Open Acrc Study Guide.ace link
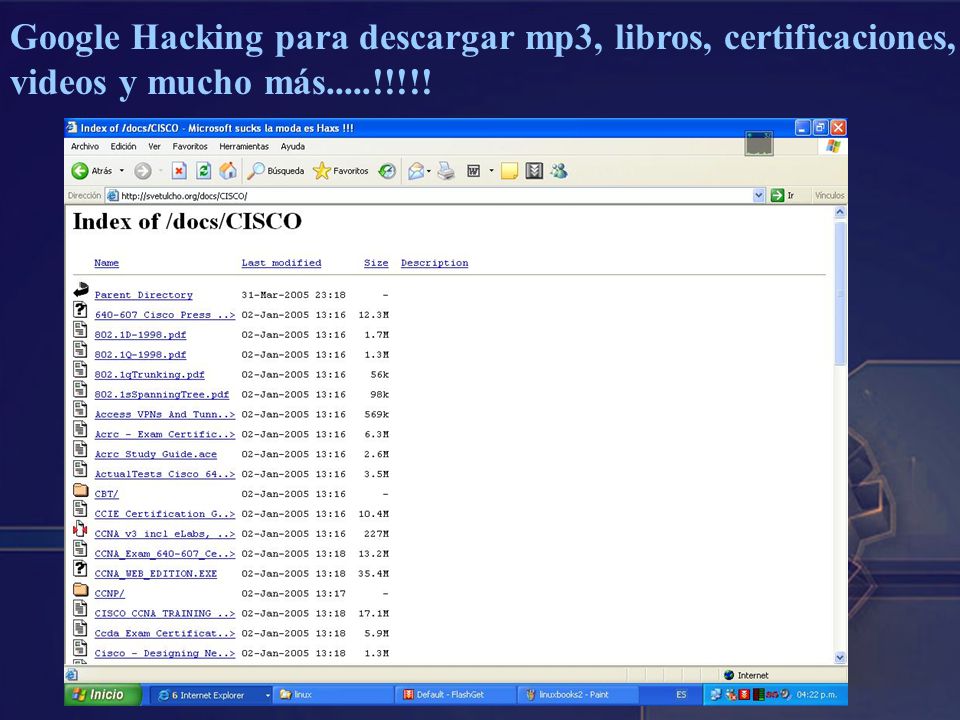 156,454
